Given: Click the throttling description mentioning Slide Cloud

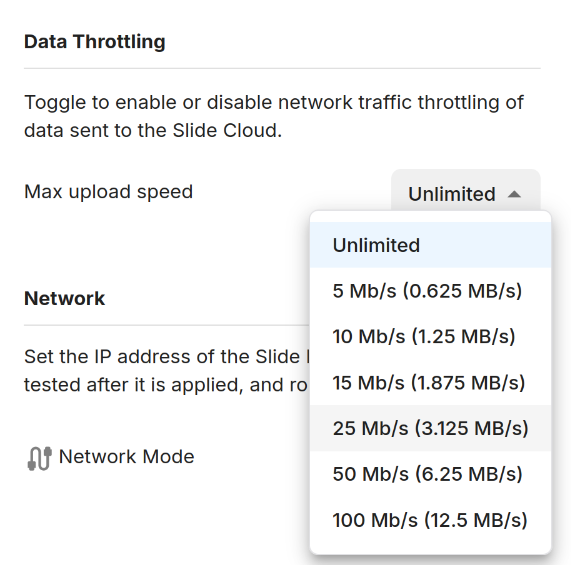Looking at the screenshot, I should tap(273, 116).
